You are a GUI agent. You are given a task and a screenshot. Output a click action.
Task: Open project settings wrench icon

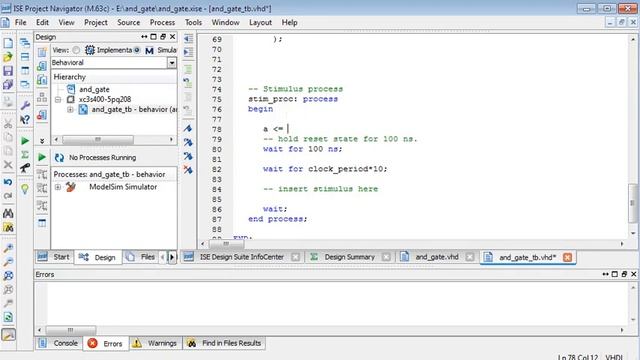[25, 106]
